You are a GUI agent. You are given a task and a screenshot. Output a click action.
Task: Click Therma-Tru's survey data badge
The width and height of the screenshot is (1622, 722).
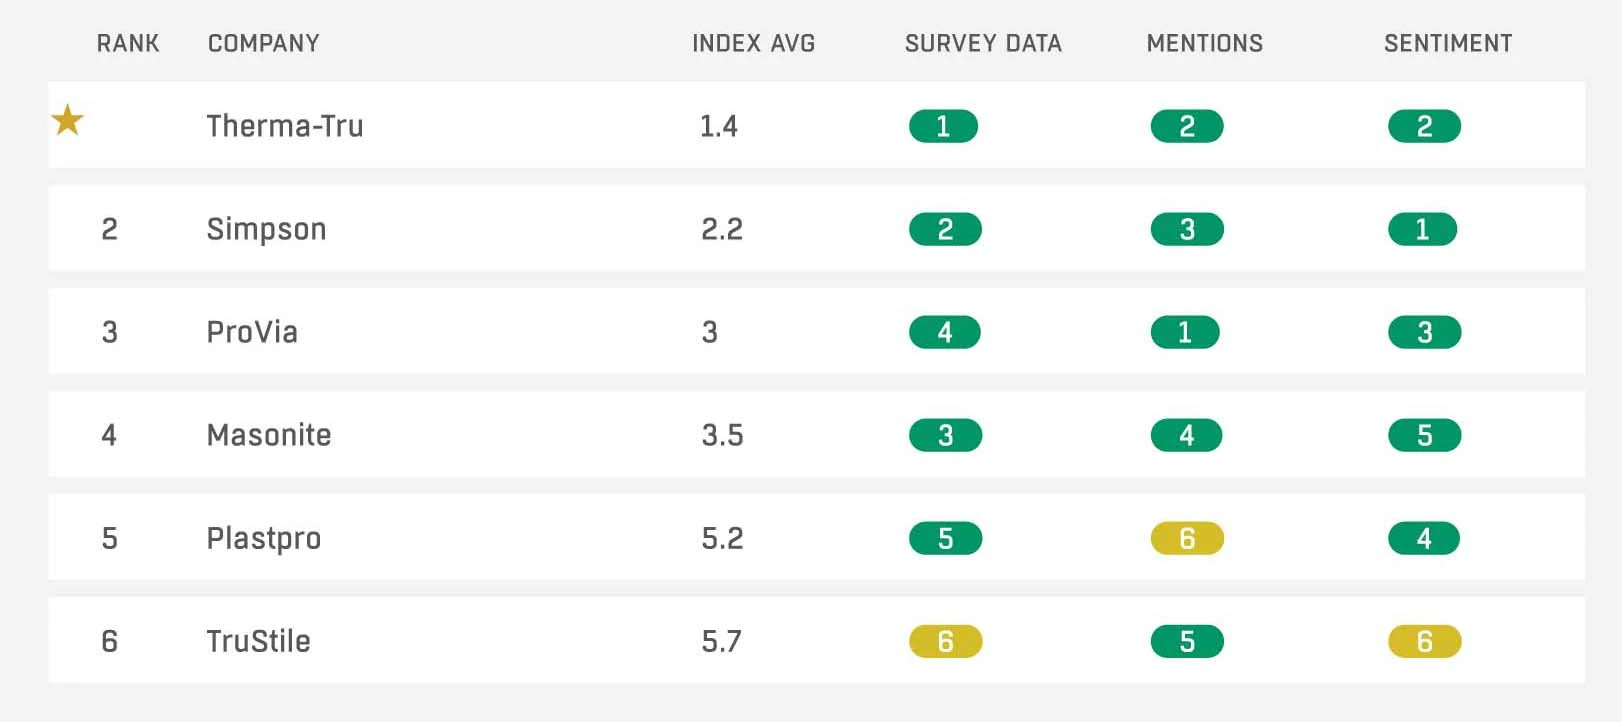pyautogui.click(x=943, y=126)
